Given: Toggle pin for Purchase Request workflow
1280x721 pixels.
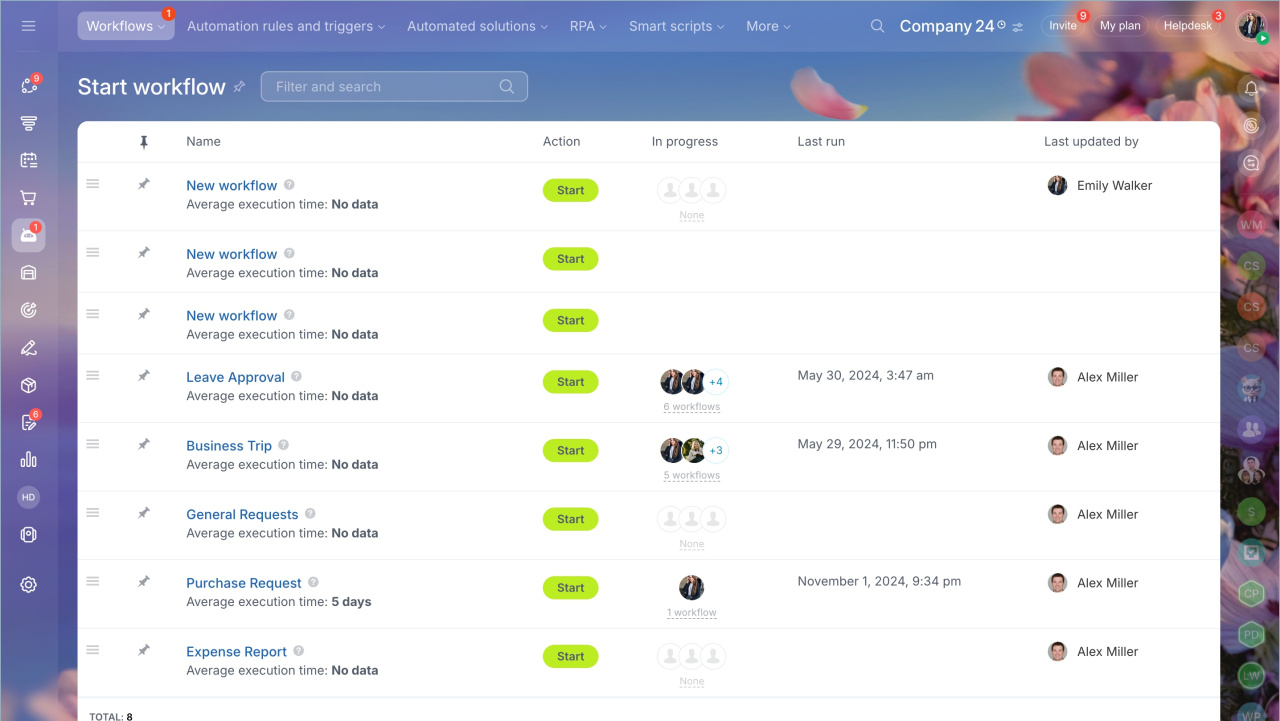Looking at the screenshot, I should [144, 581].
